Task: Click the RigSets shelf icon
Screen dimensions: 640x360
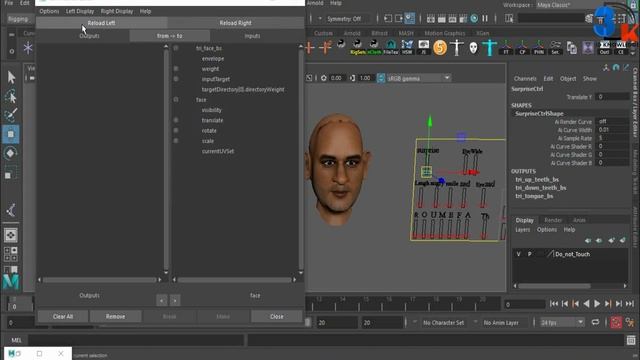Action: (x=358, y=47)
